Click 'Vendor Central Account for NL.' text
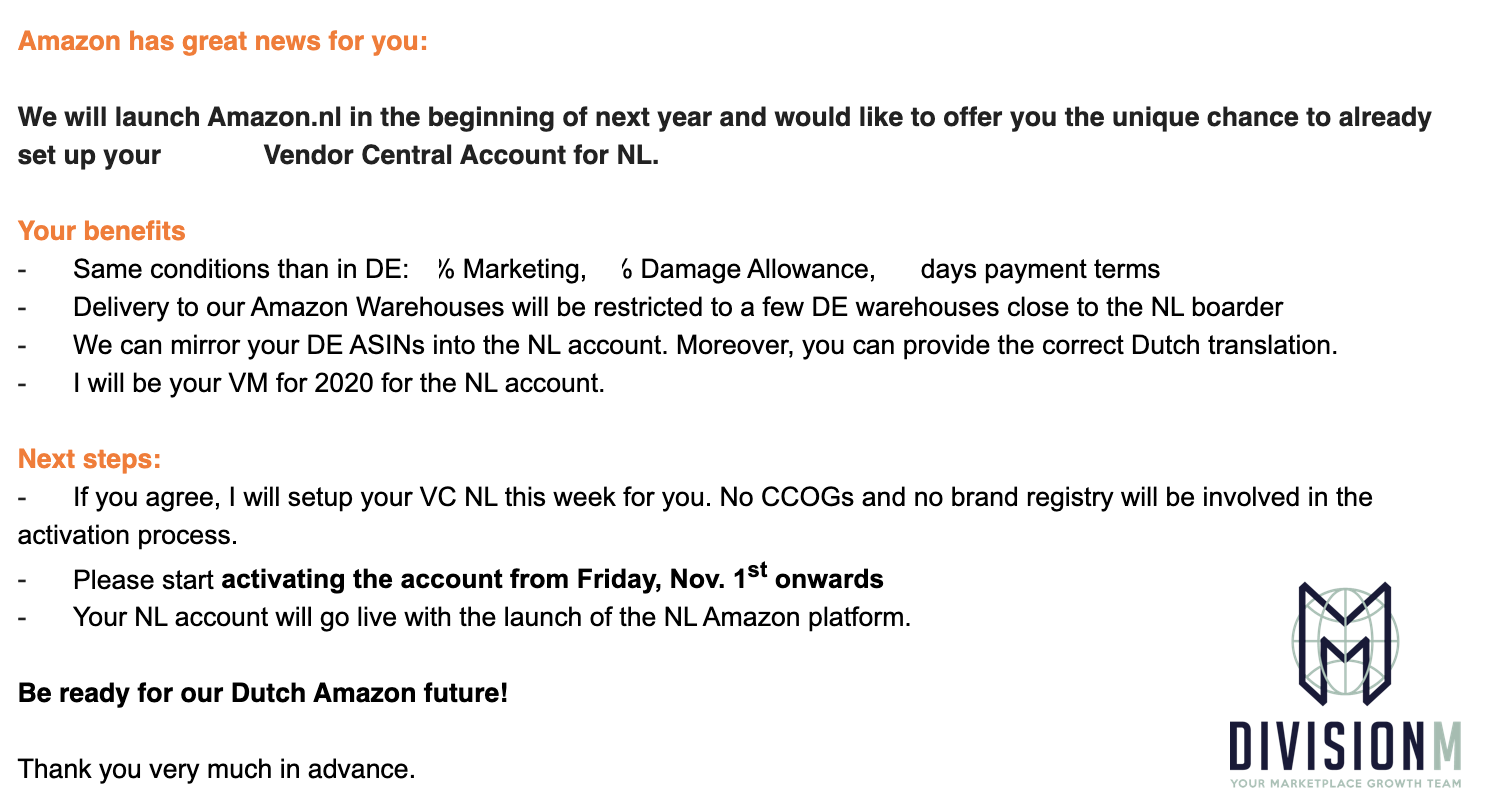This screenshot has width=1498, height=806. (x=461, y=157)
